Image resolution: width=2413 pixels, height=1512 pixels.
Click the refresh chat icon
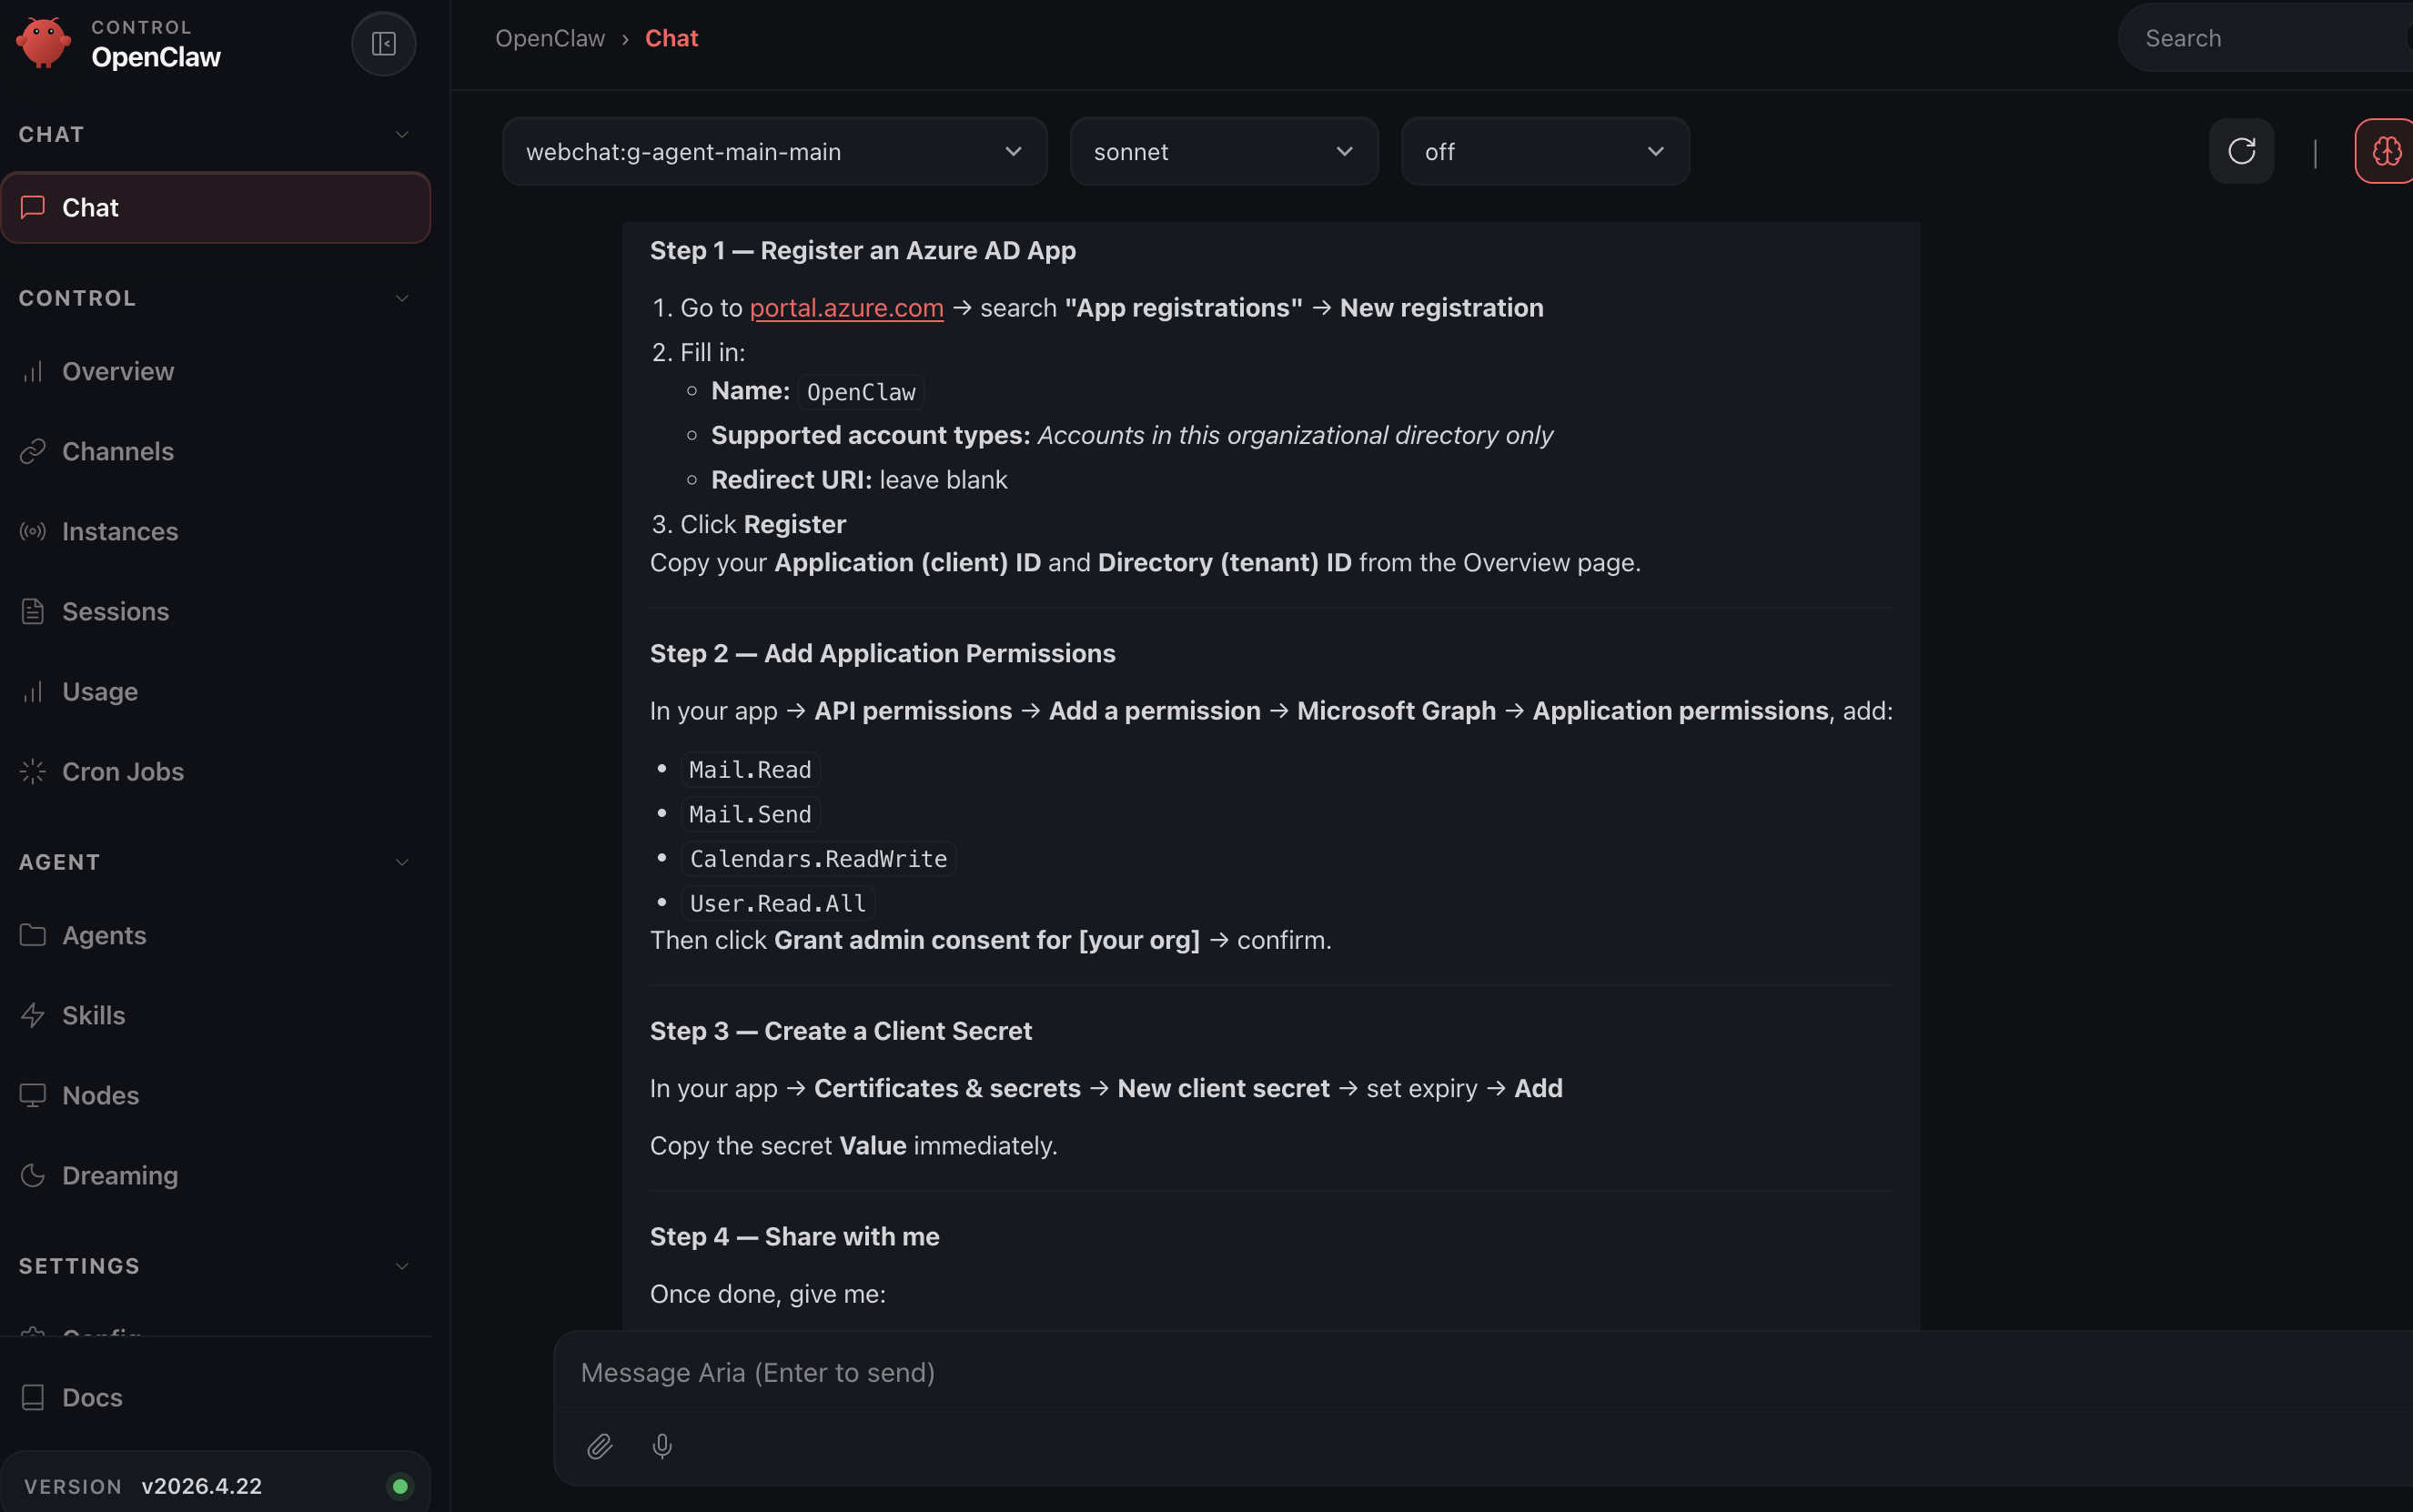point(2241,152)
